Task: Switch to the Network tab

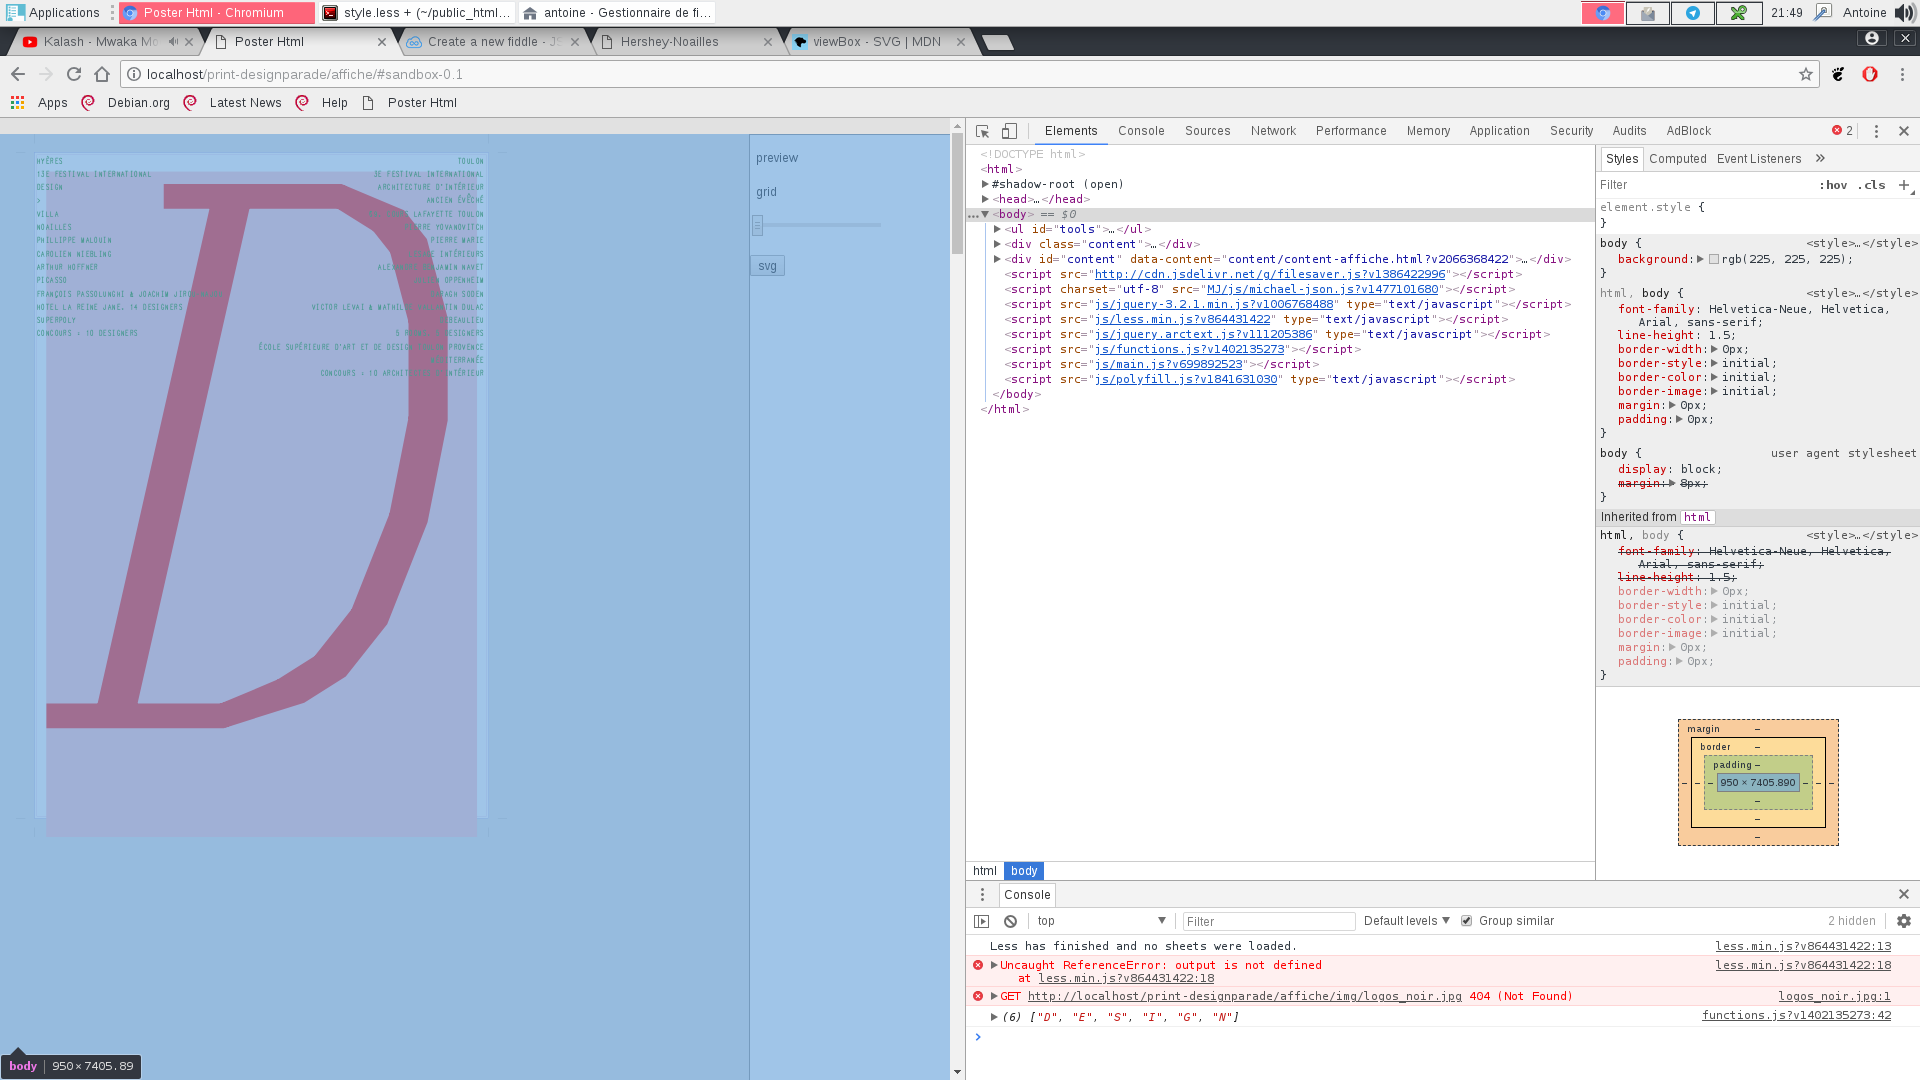Action: (x=1272, y=131)
